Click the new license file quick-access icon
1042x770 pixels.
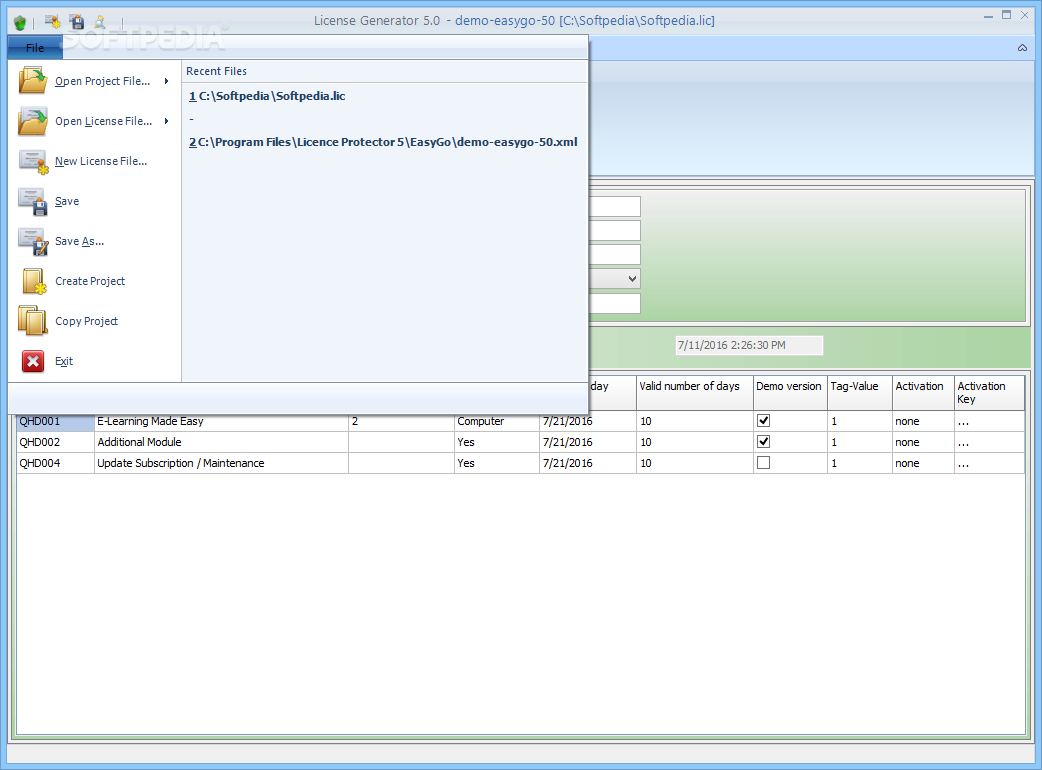(x=52, y=22)
